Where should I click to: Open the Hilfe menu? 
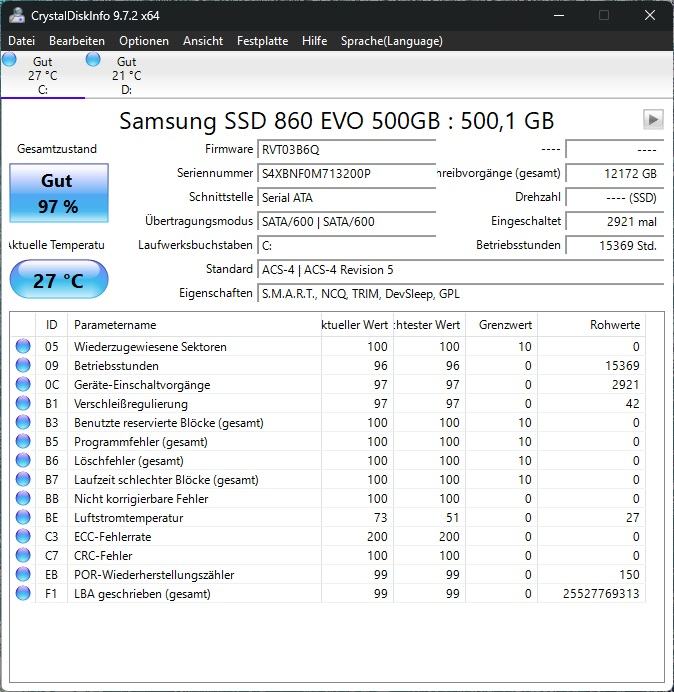[314, 41]
